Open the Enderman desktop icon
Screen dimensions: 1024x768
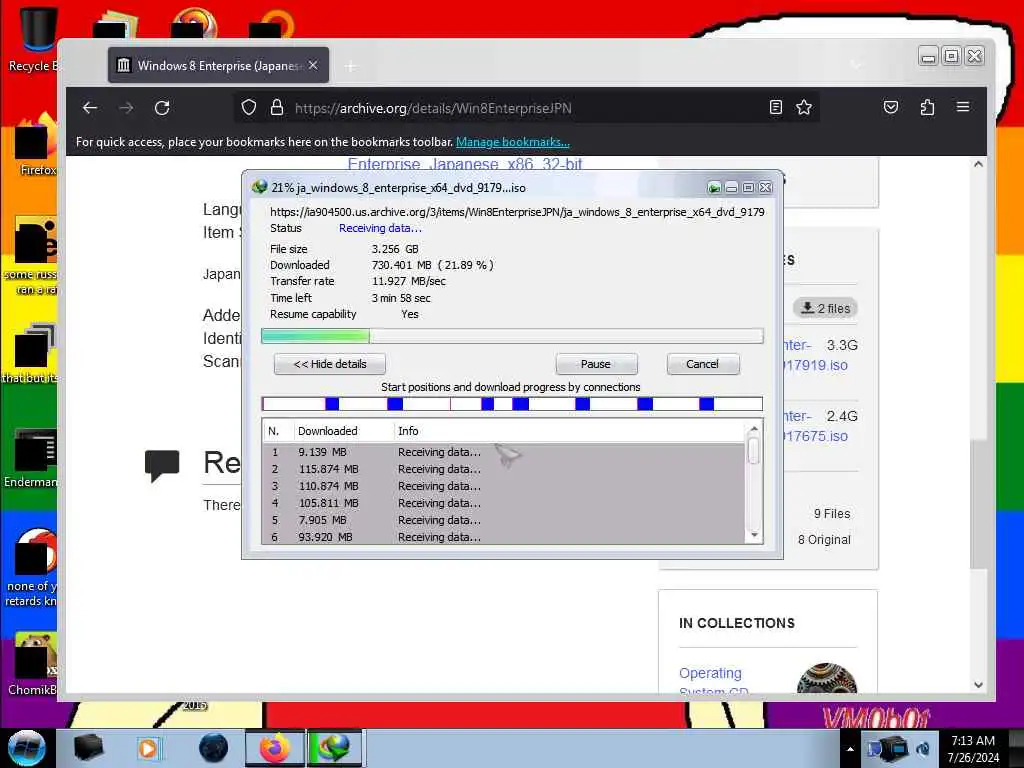[33, 458]
